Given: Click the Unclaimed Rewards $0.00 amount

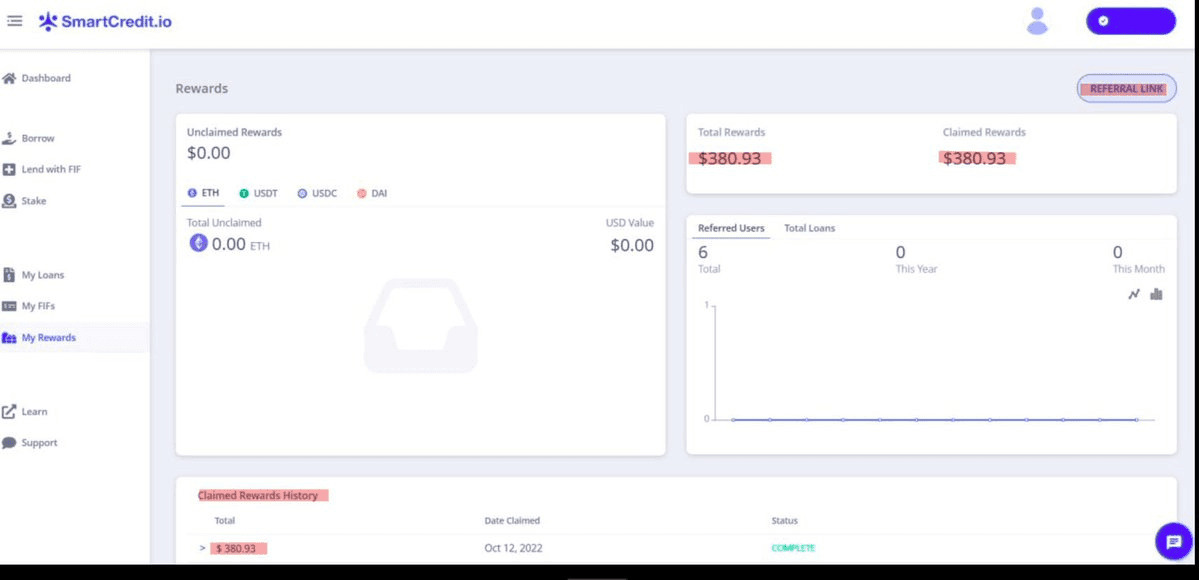Looking at the screenshot, I should click(x=209, y=153).
